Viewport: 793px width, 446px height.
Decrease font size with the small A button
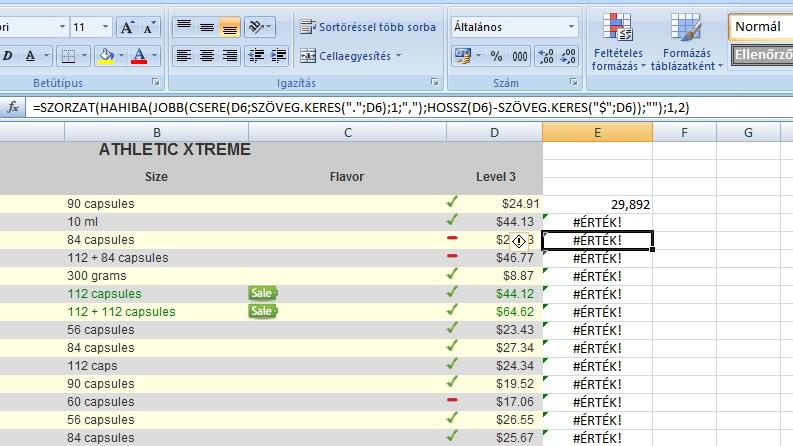pyautogui.click(x=149, y=27)
